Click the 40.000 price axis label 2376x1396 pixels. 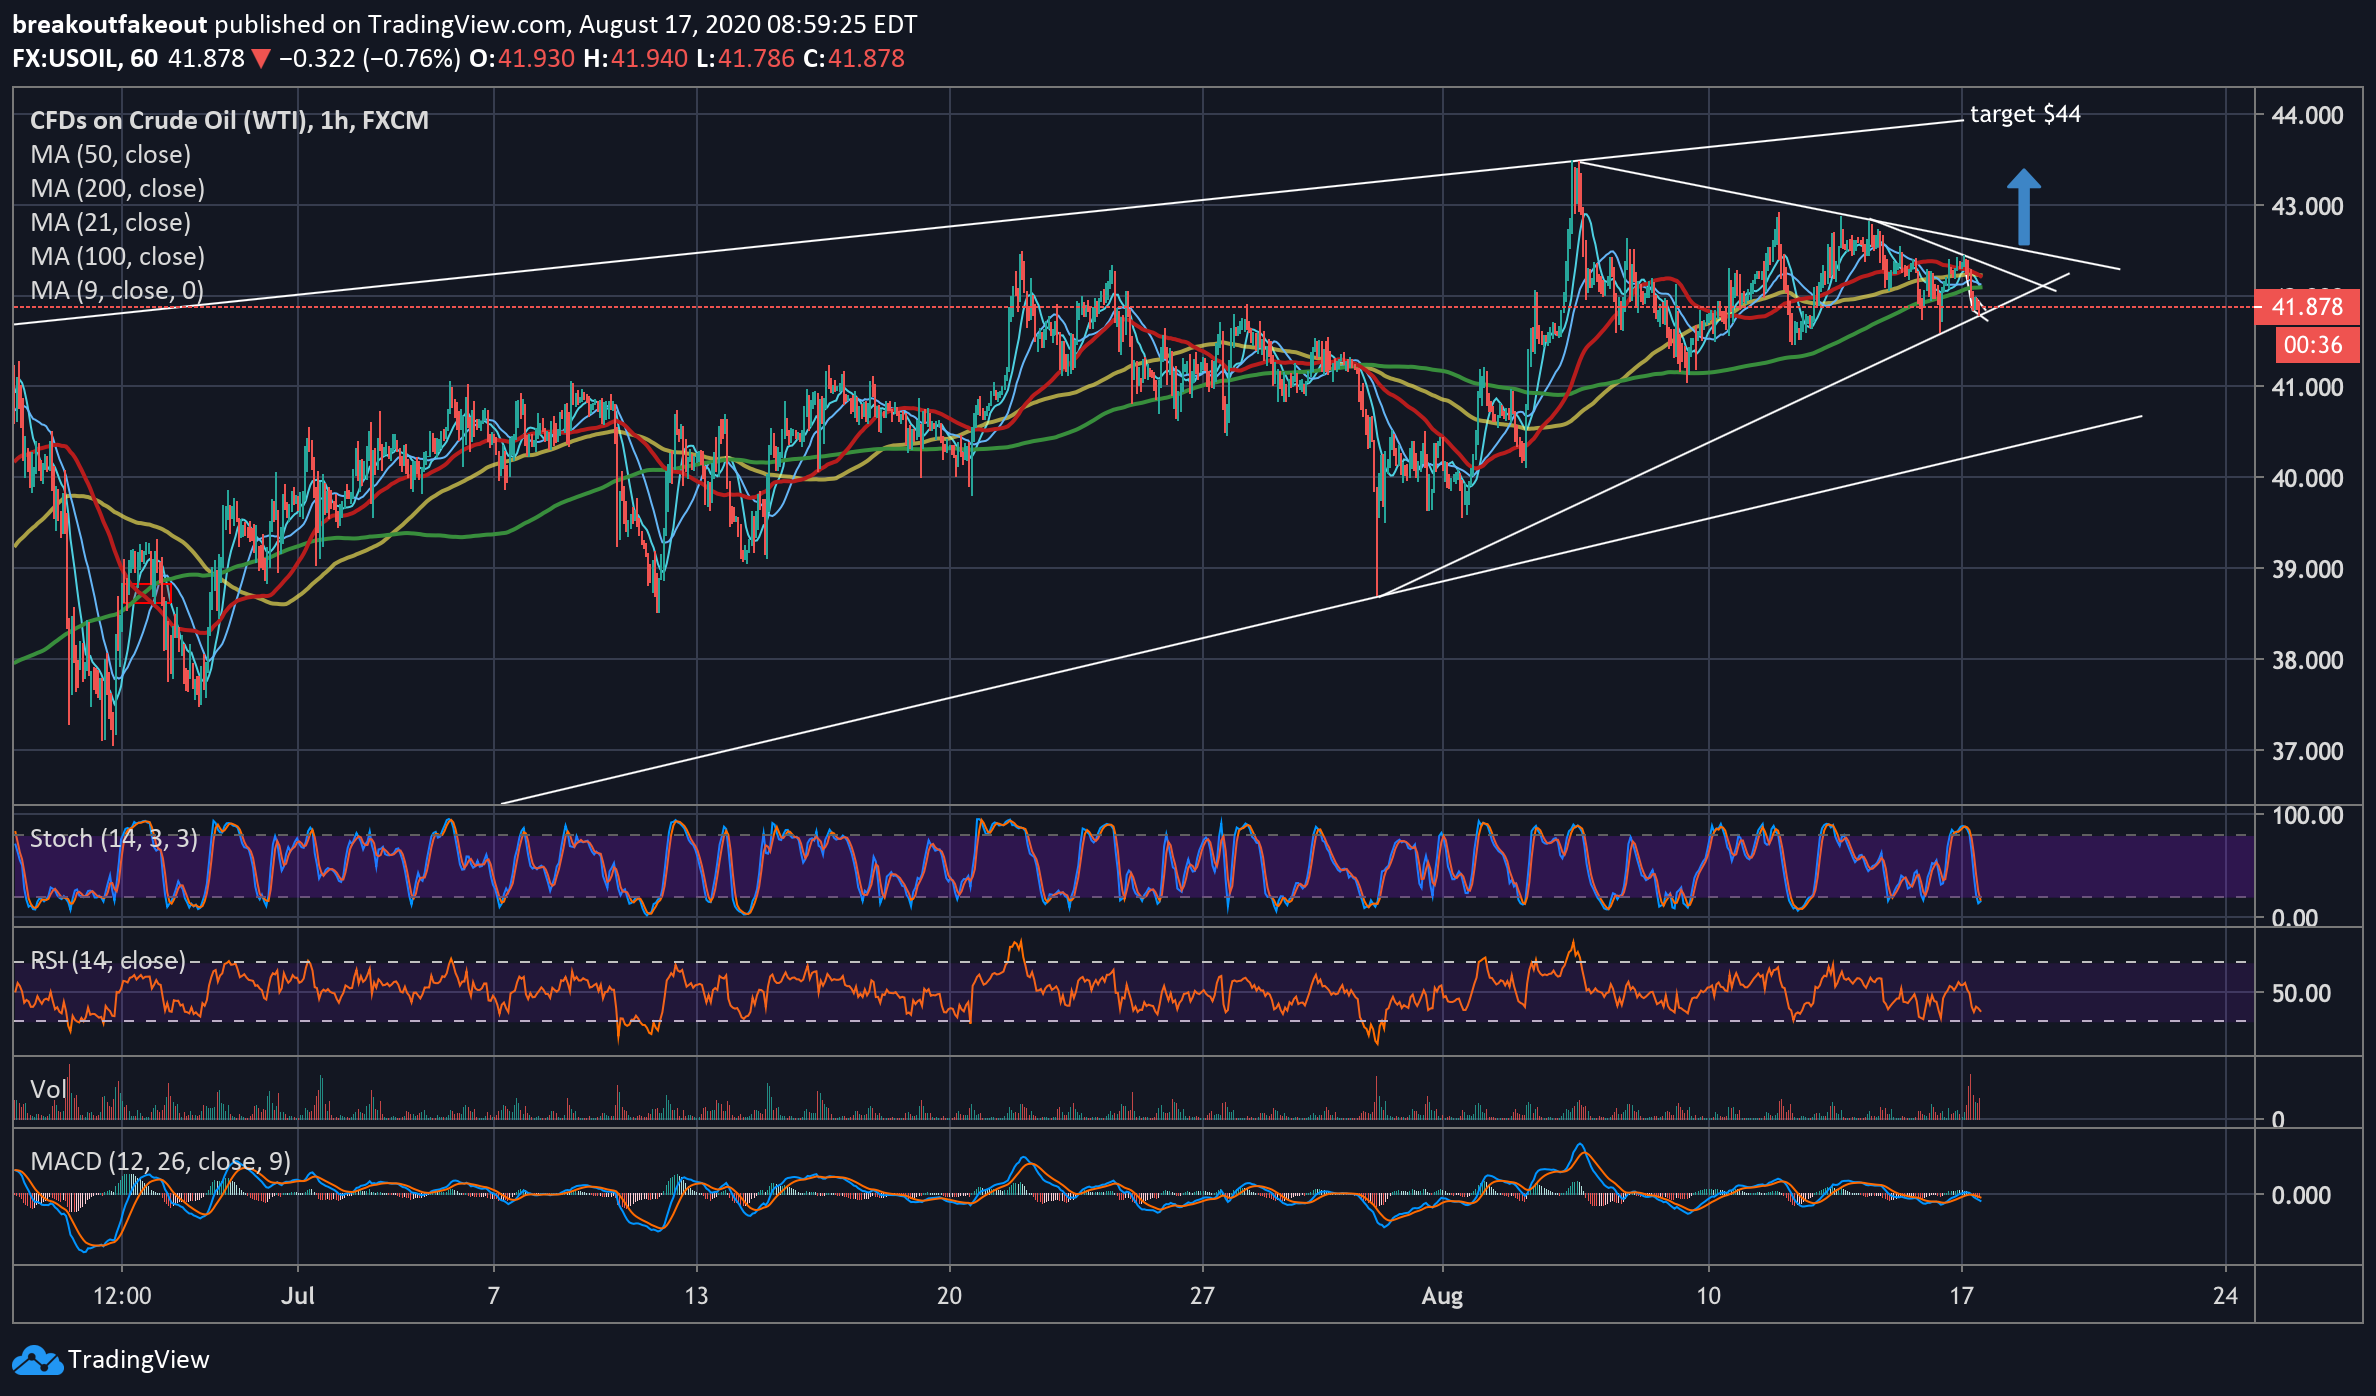click(2307, 479)
